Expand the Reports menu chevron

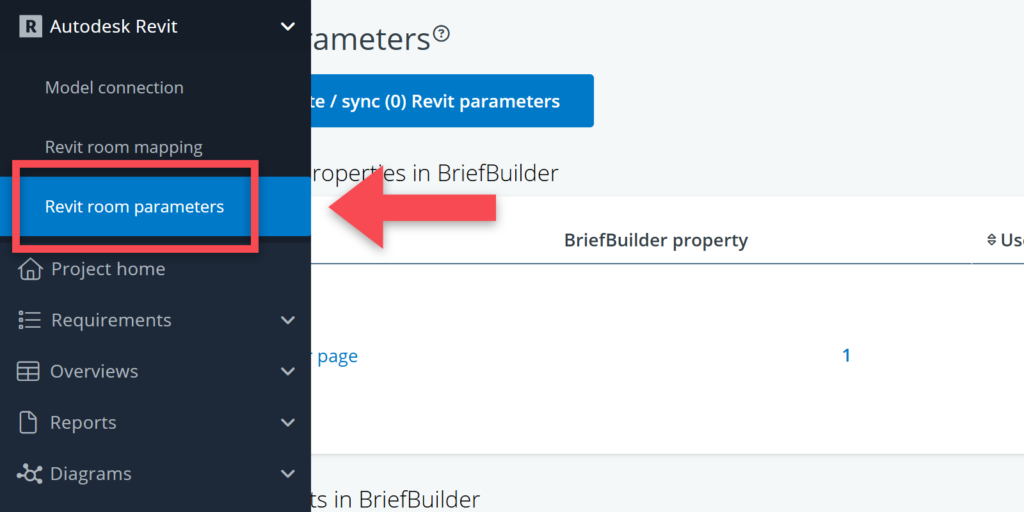click(288, 423)
